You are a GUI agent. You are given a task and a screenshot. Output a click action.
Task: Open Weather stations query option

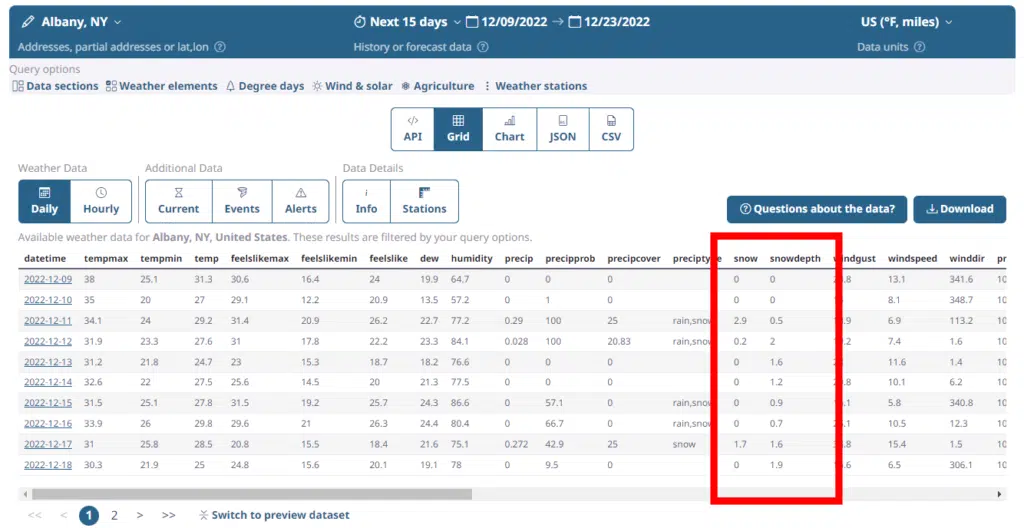[x=535, y=86]
